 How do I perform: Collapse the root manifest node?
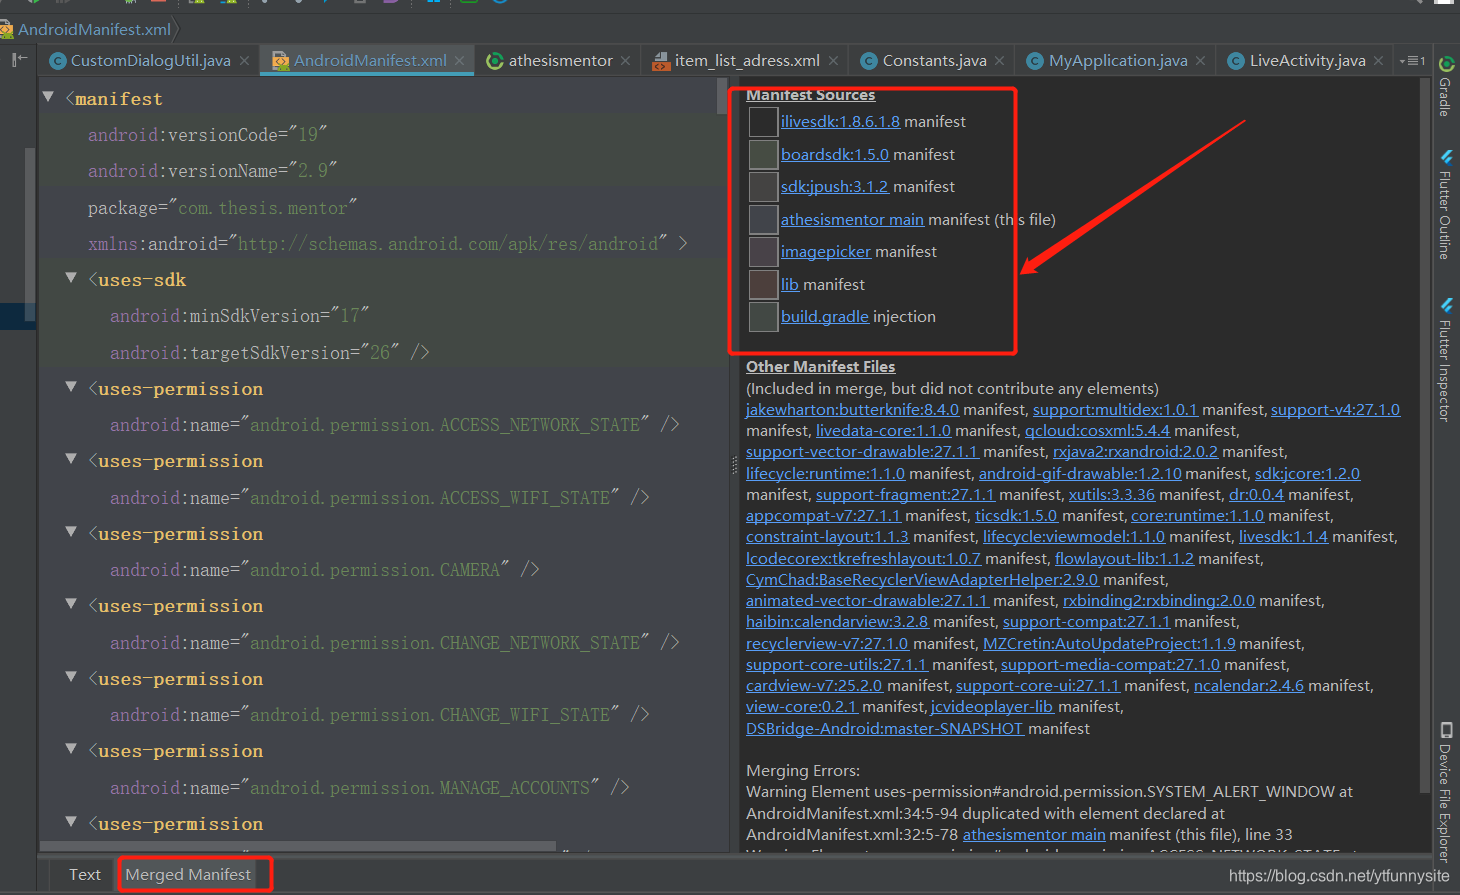[x=48, y=97]
